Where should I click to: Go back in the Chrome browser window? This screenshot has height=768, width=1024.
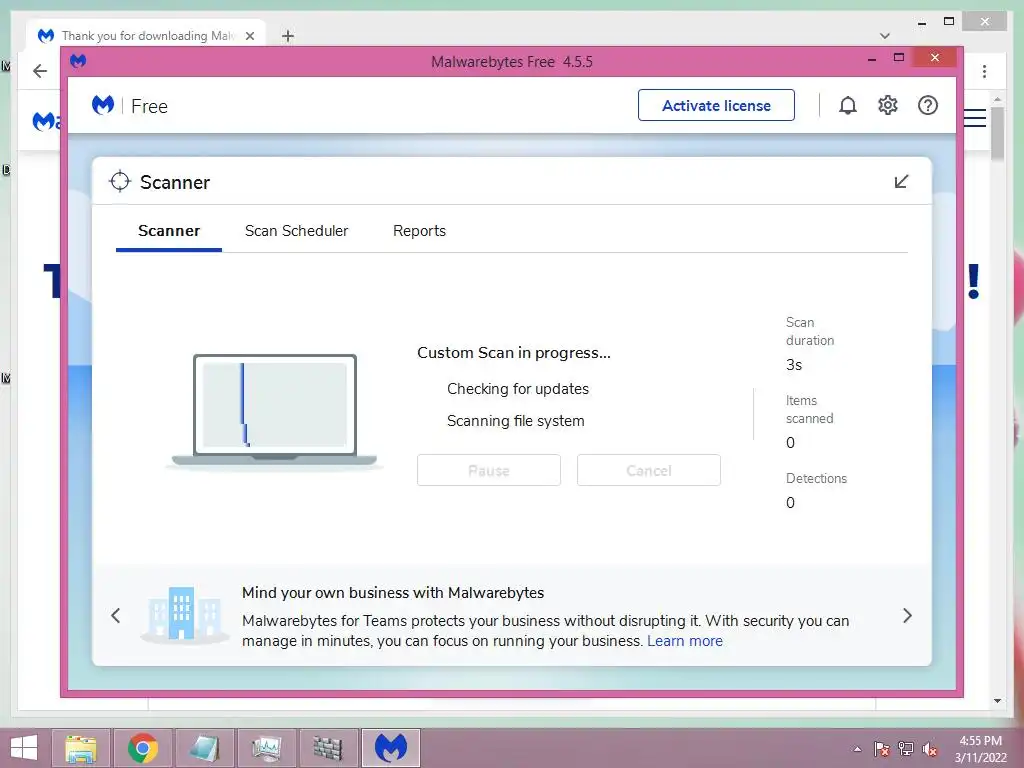(x=40, y=71)
